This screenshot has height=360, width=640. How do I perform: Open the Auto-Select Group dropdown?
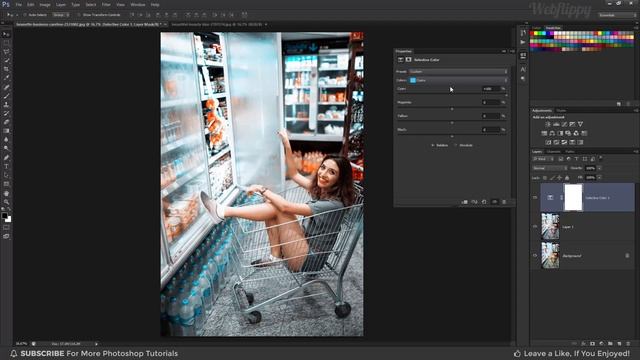click(x=60, y=15)
